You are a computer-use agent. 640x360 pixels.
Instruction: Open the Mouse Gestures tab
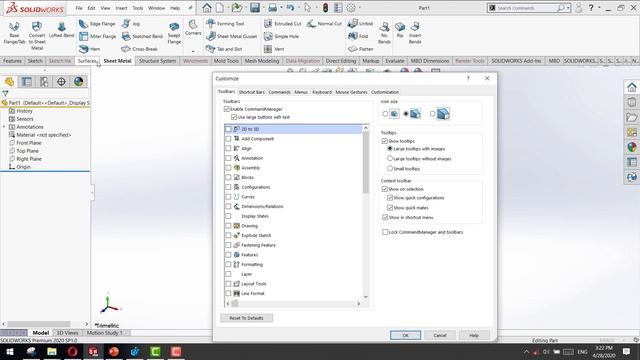click(351, 92)
